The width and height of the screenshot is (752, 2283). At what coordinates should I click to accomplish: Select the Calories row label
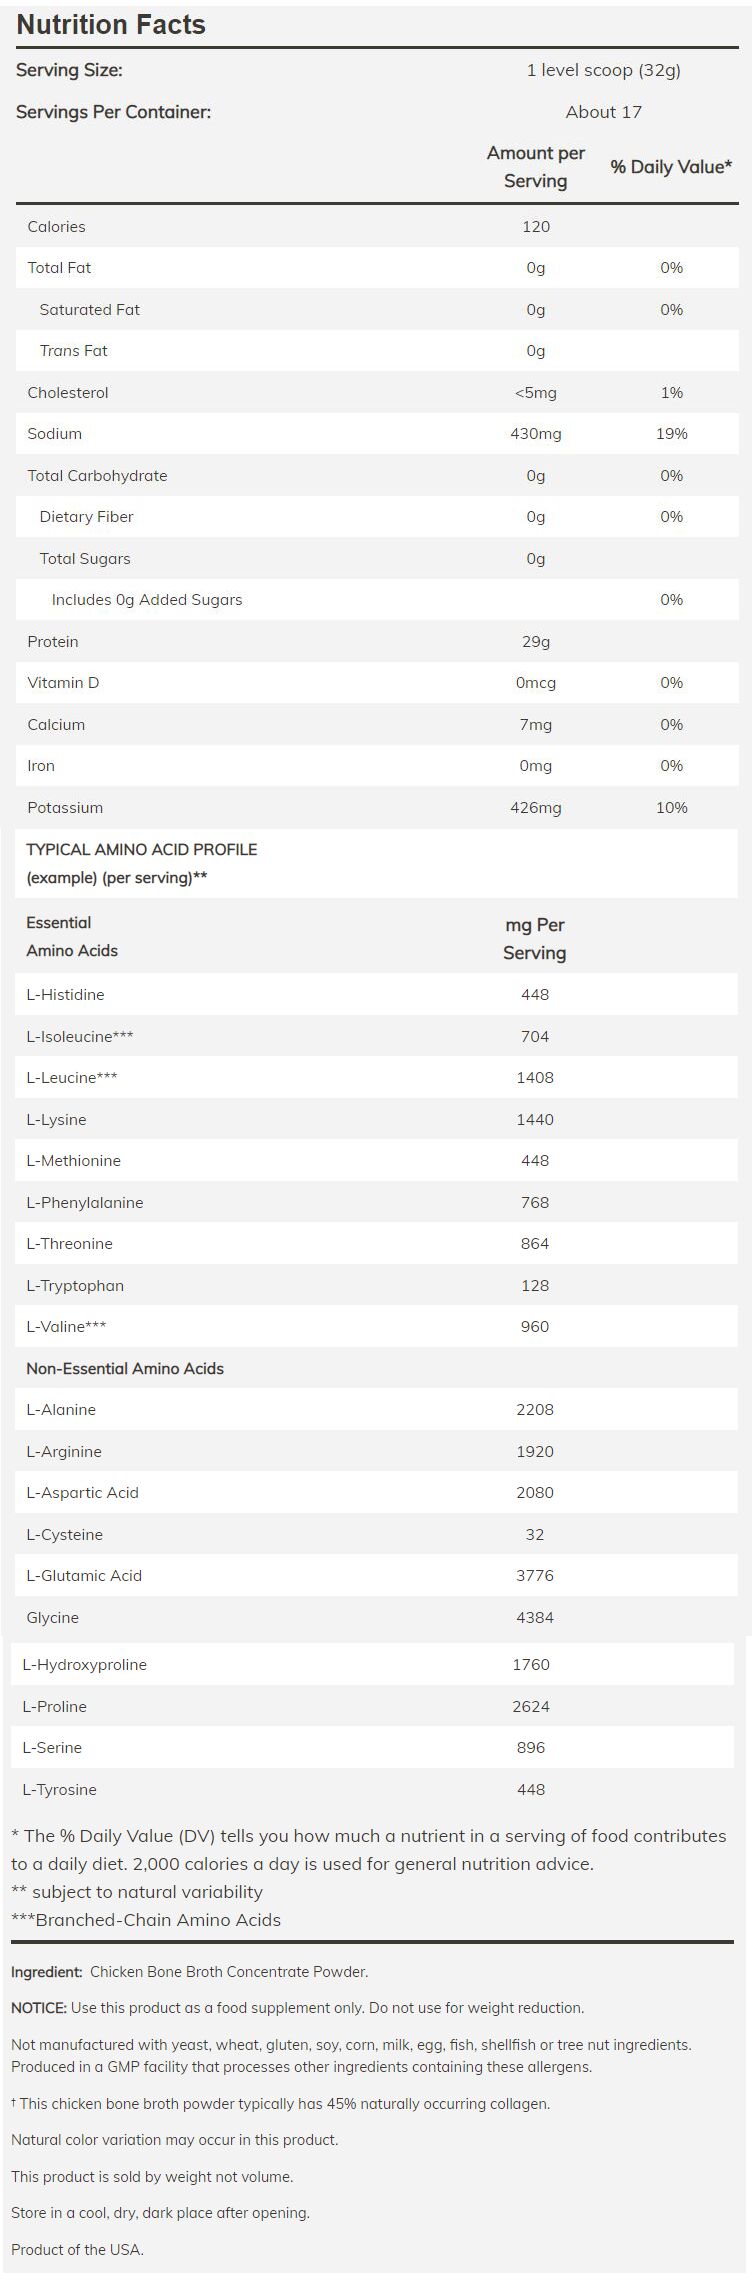[x=56, y=227]
